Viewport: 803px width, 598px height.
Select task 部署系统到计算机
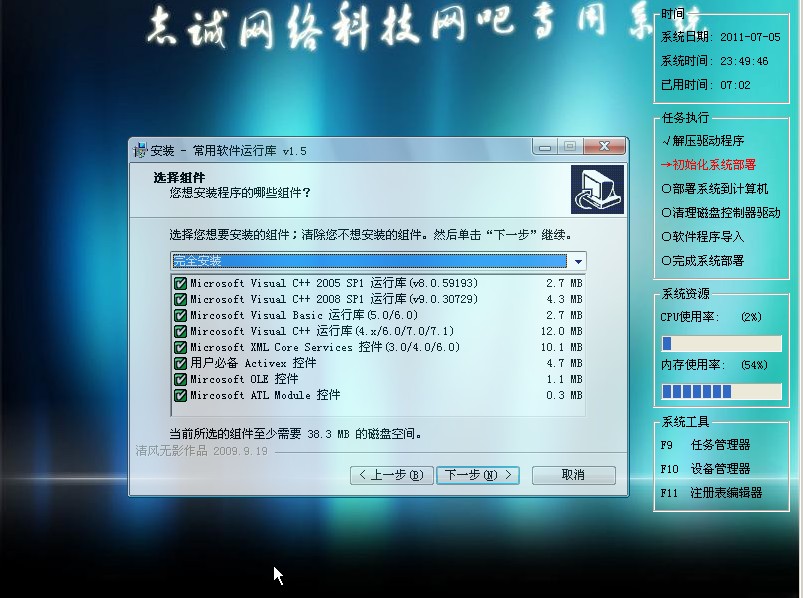[714, 189]
